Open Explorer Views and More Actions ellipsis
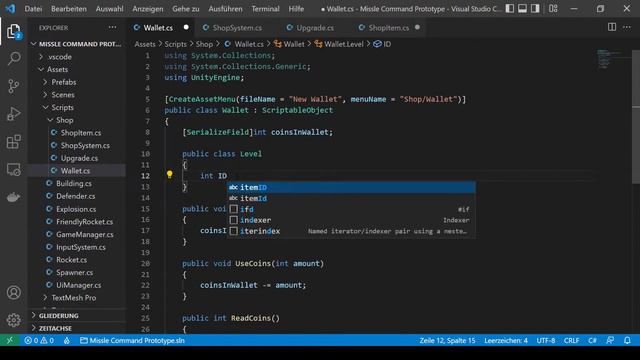This screenshot has height=360, width=640. pyautogui.click(x=112, y=27)
